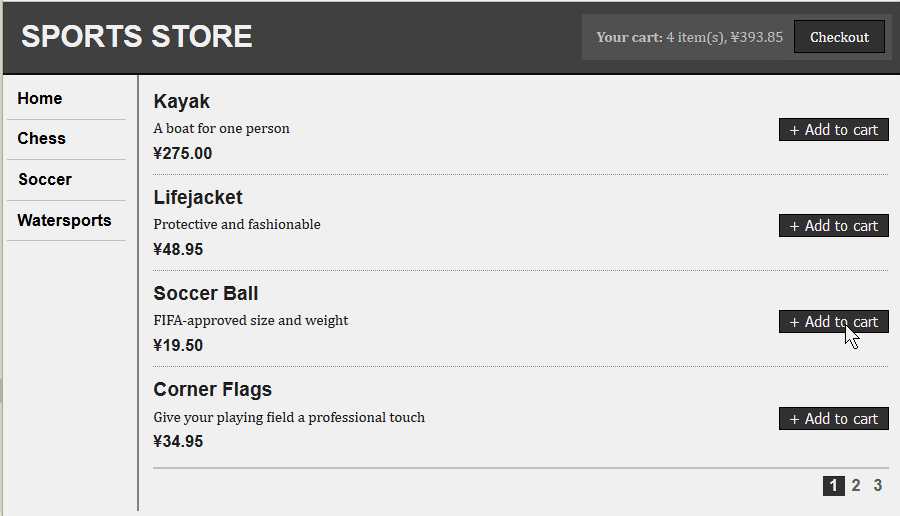Click the Corner Flags product heading
900x516 pixels.
[212, 390]
